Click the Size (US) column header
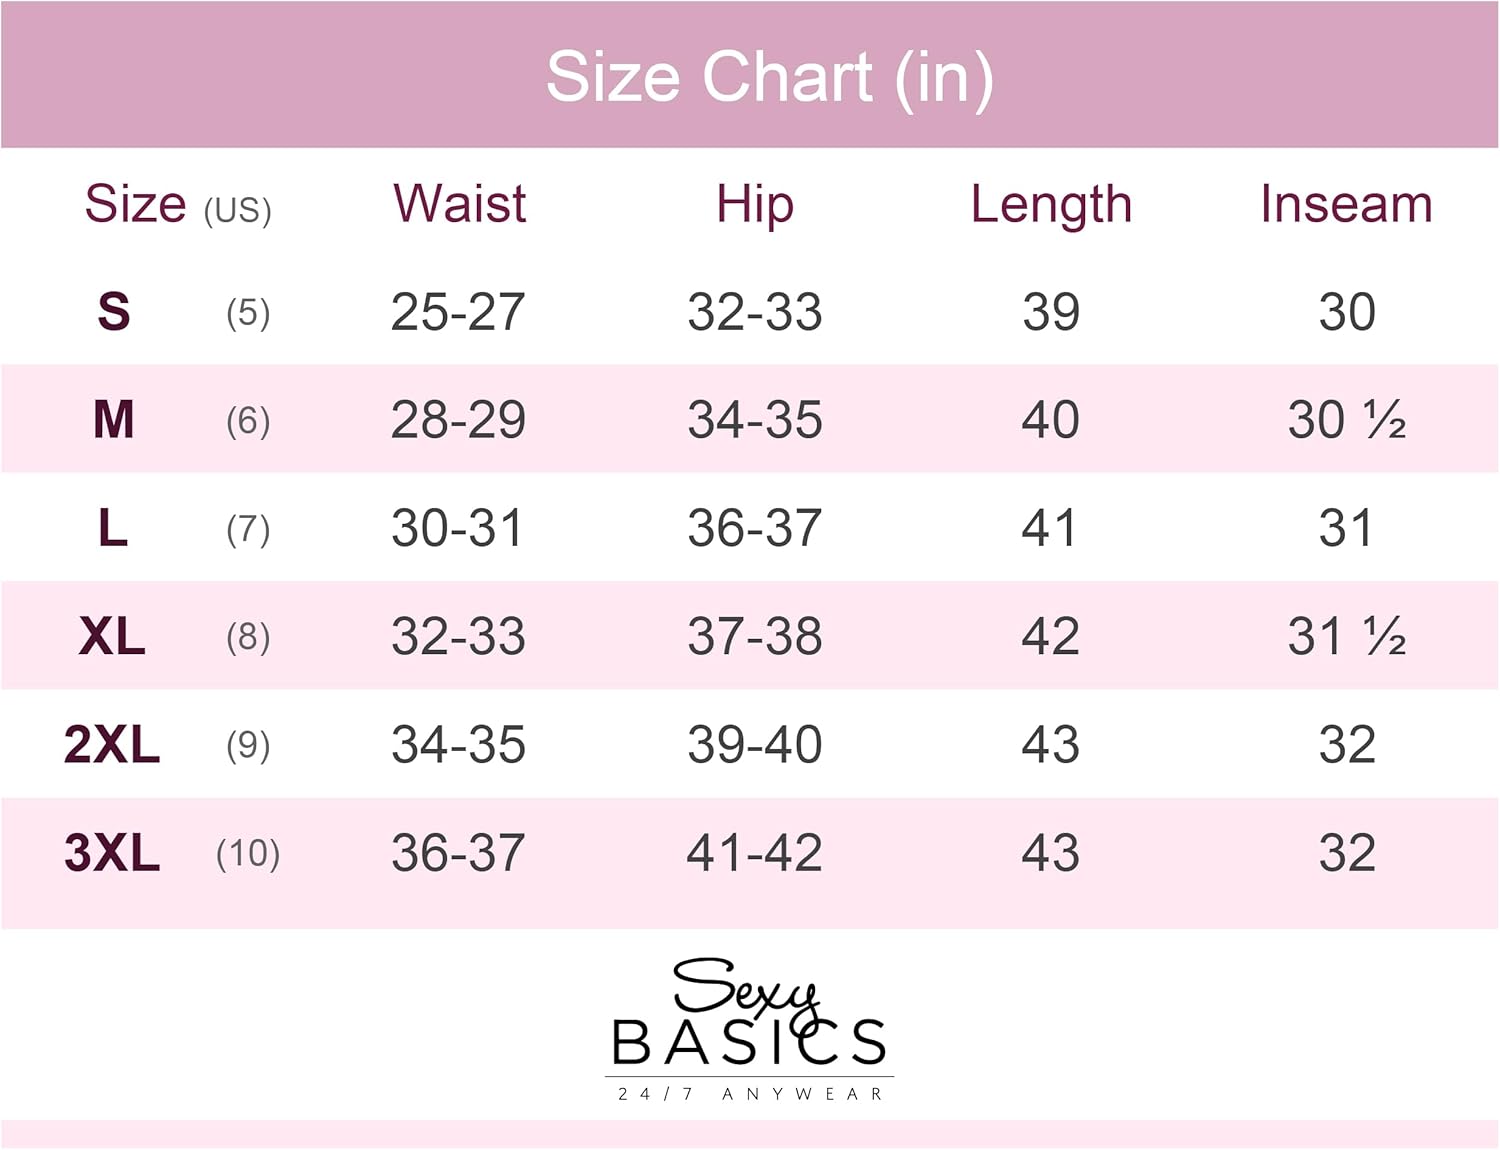The image size is (1500, 1150). [178, 205]
